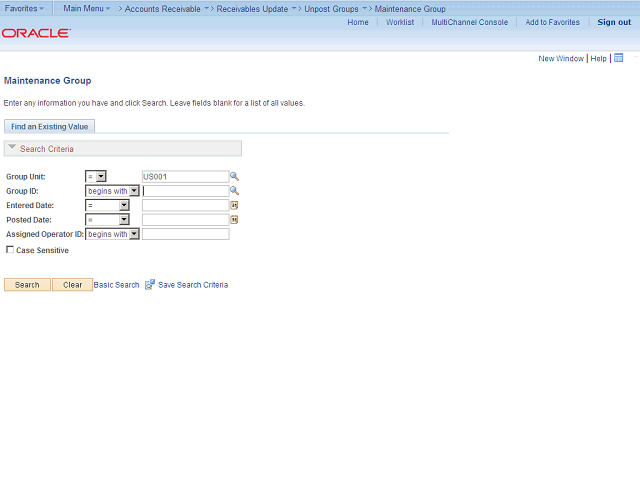This screenshot has width=640, height=480.
Task: Toggle the Case Sensitive checkbox
Action: click(x=10, y=249)
